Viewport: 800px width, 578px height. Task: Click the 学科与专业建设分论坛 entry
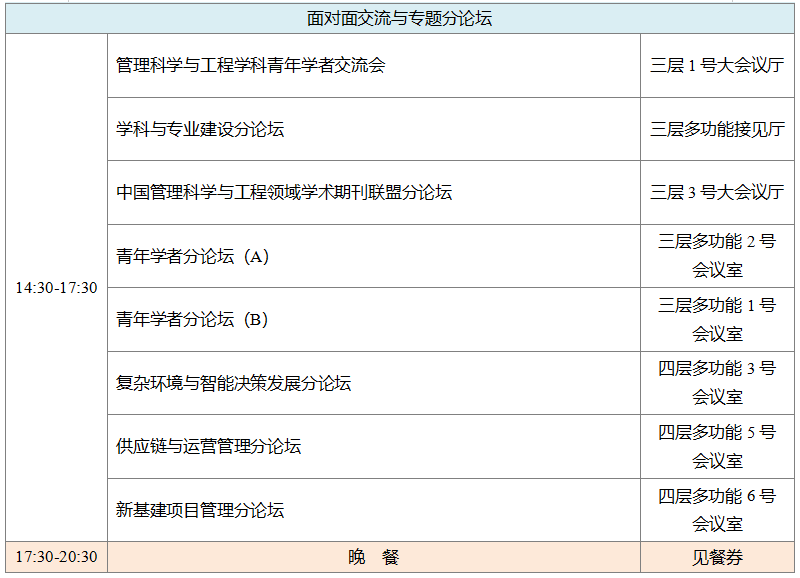pos(200,130)
